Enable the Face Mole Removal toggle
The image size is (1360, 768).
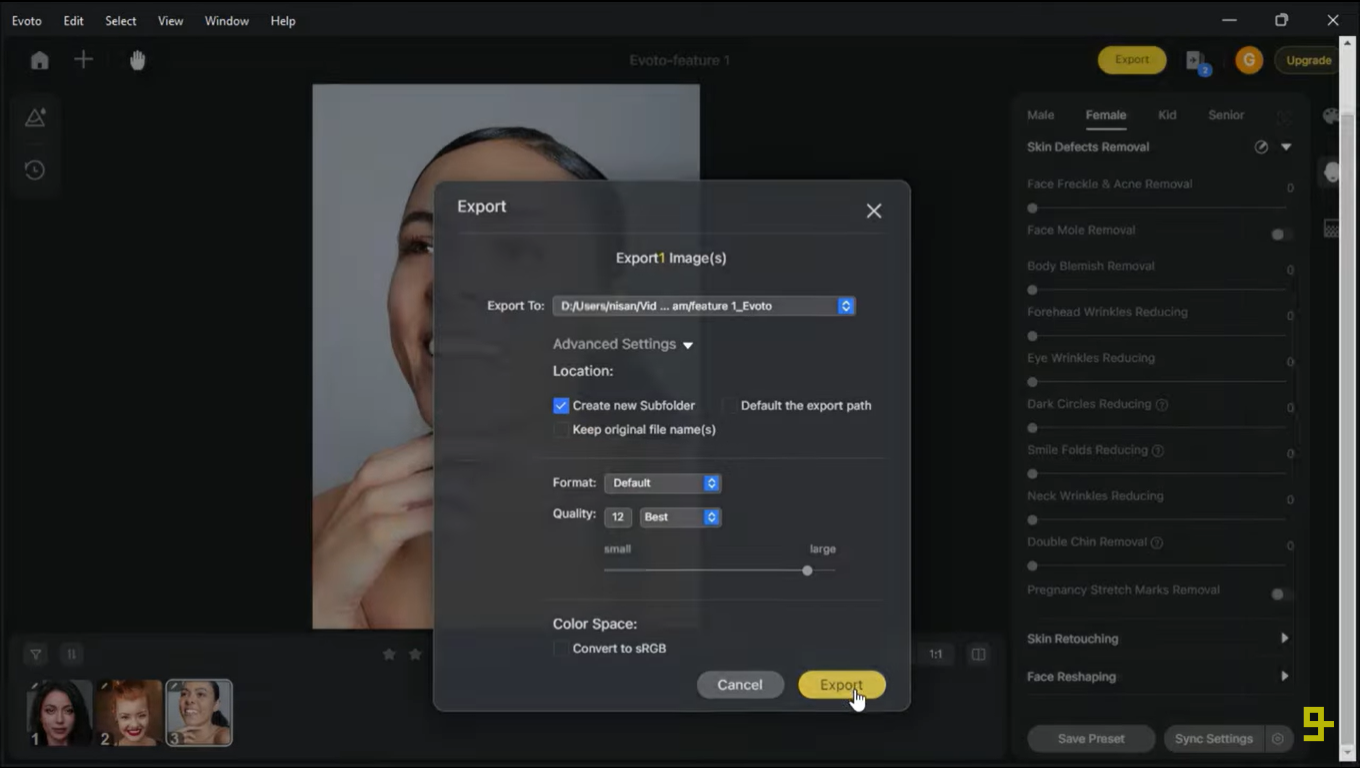pyautogui.click(x=1279, y=234)
